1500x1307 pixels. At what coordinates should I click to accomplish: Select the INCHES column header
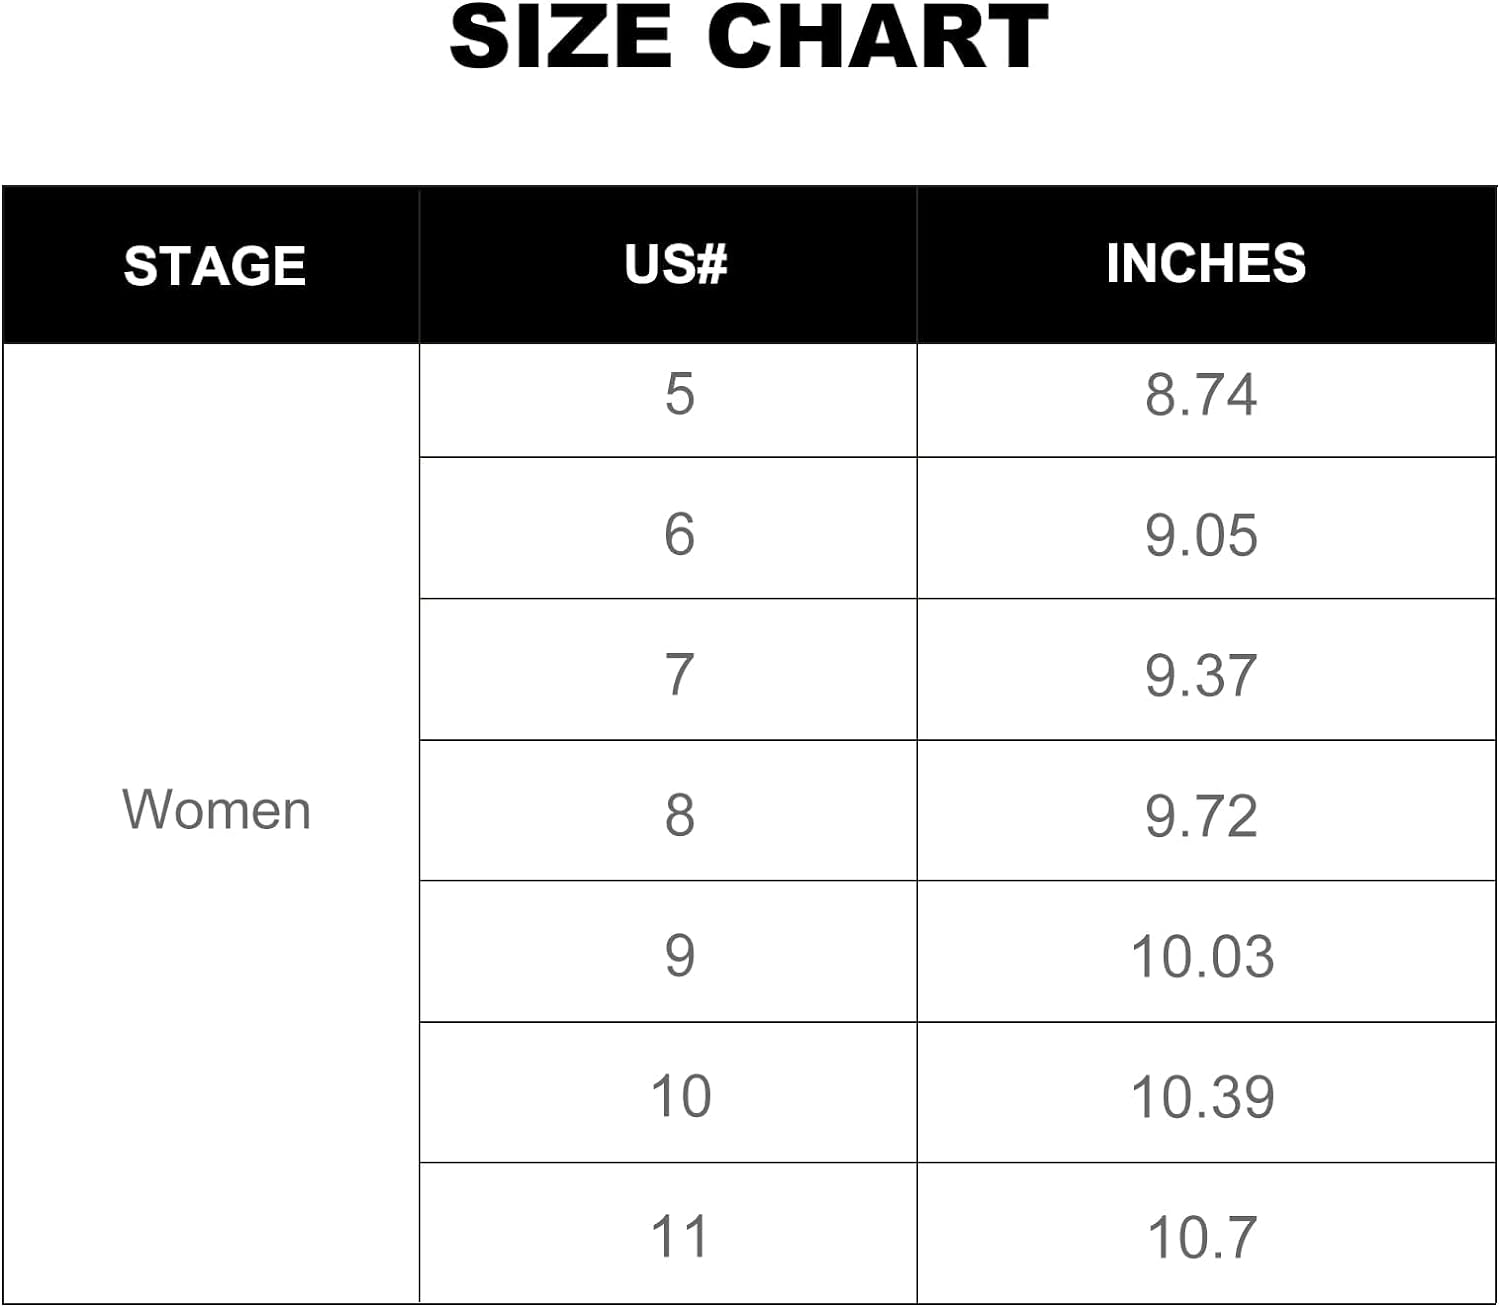point(1206,265)
